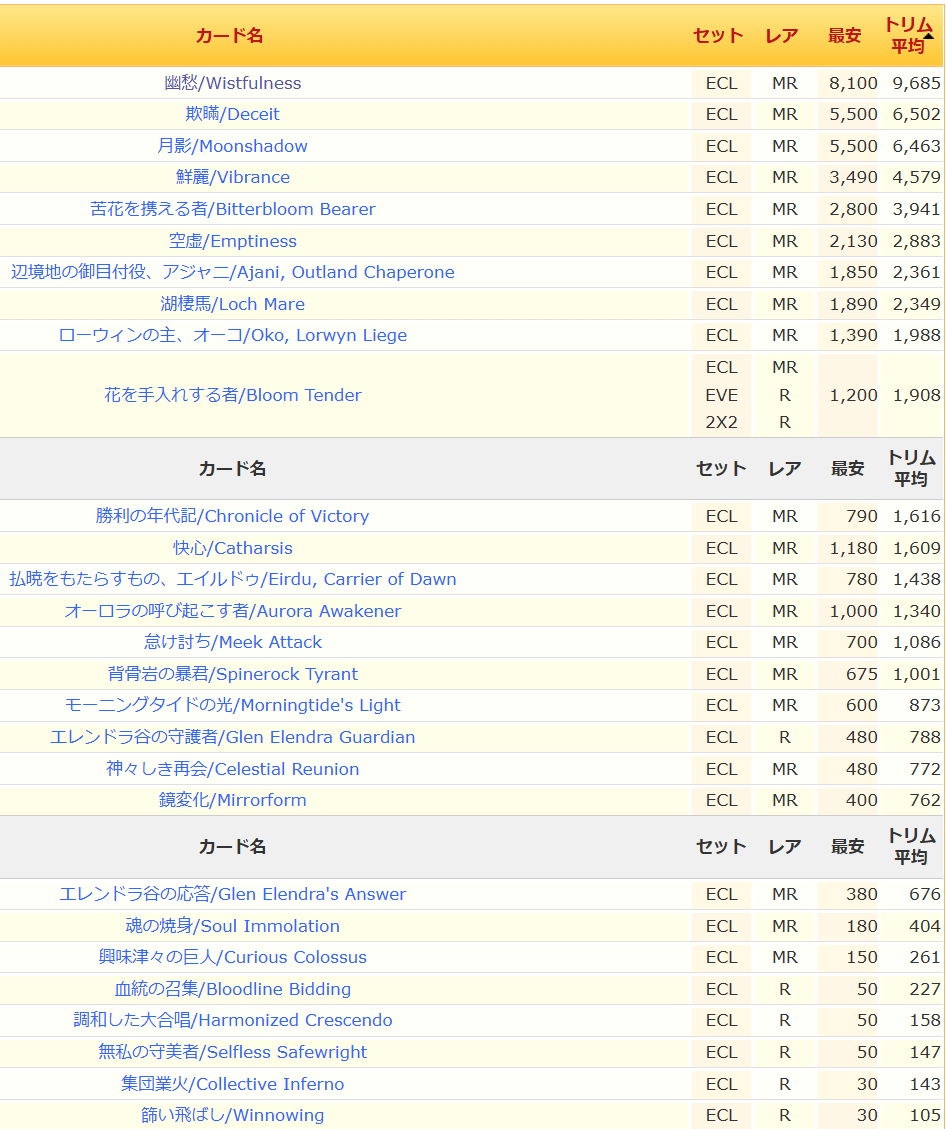This screenshot has height=1129, width=946.
Task: Open Ajani, Outland Chaperone card link
Action: pyautogui.click(x=233, y=272)
